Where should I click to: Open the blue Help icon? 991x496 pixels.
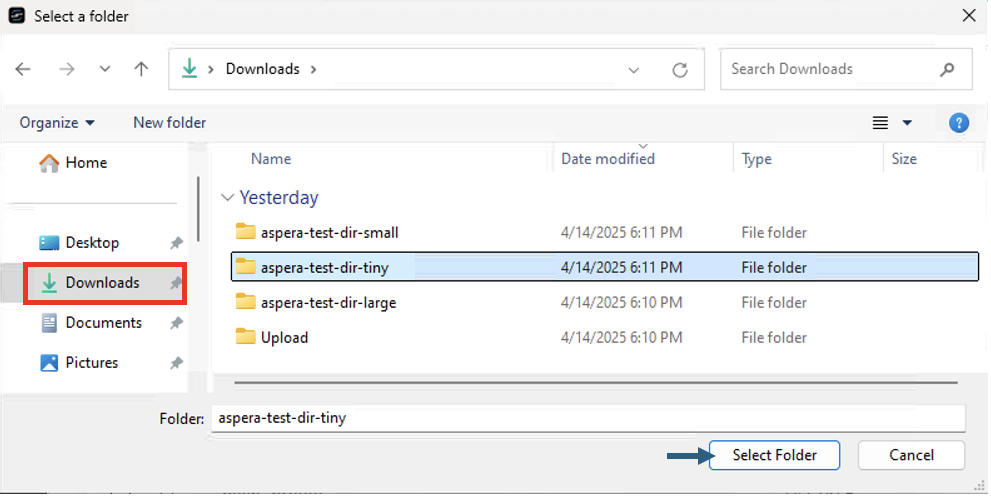[x=959, y=123]
